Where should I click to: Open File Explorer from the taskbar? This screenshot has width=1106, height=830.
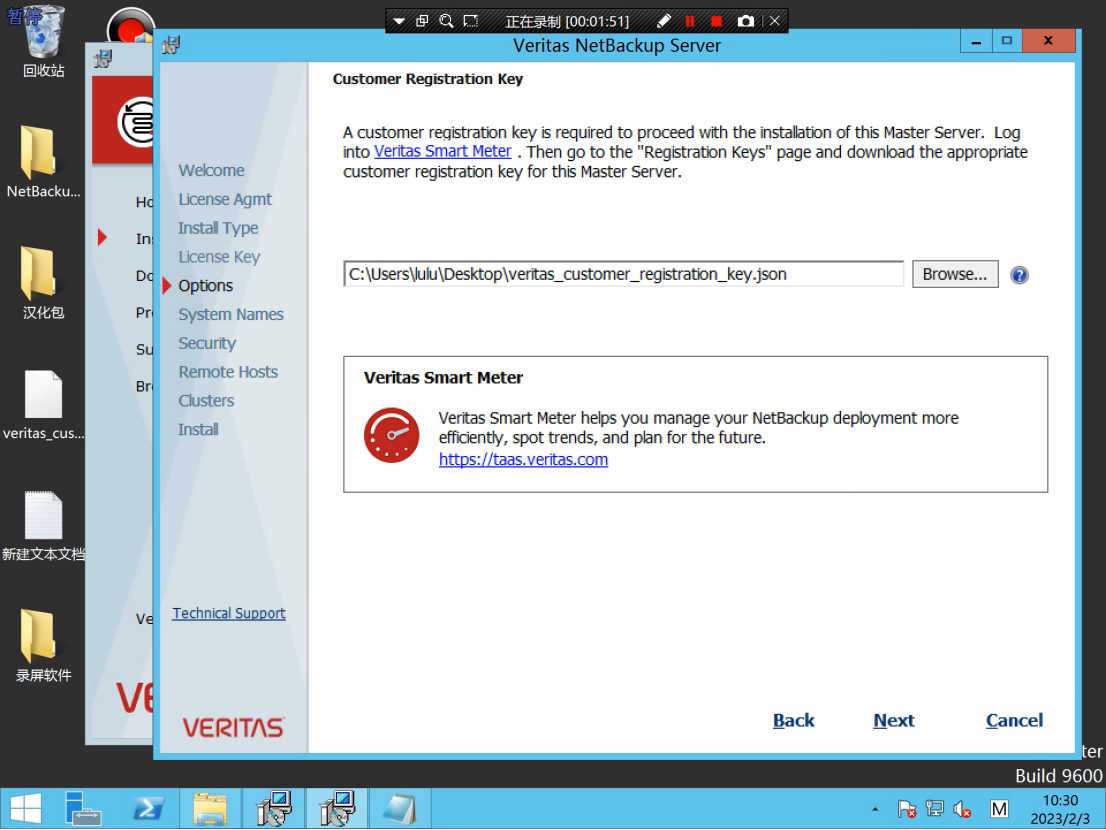coord(210,808)
